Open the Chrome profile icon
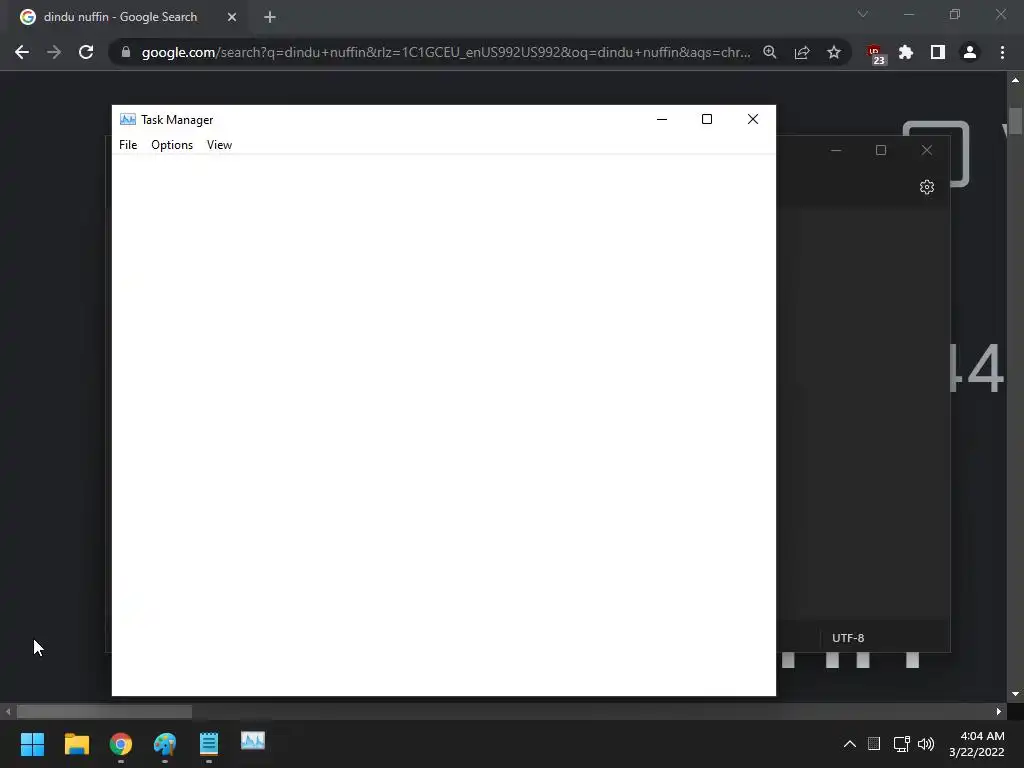The height and width of the screenshot is (768, 1024). tap(970, 52)
